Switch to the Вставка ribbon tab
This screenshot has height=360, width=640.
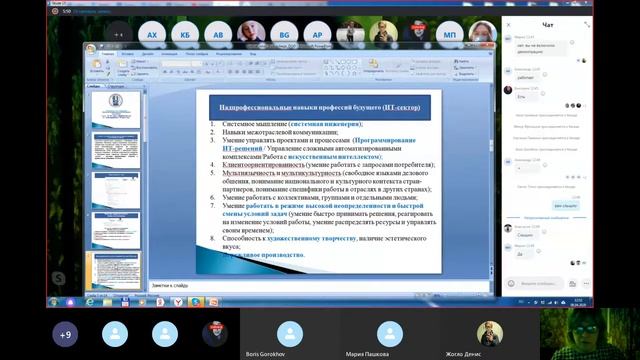[128, 54]
